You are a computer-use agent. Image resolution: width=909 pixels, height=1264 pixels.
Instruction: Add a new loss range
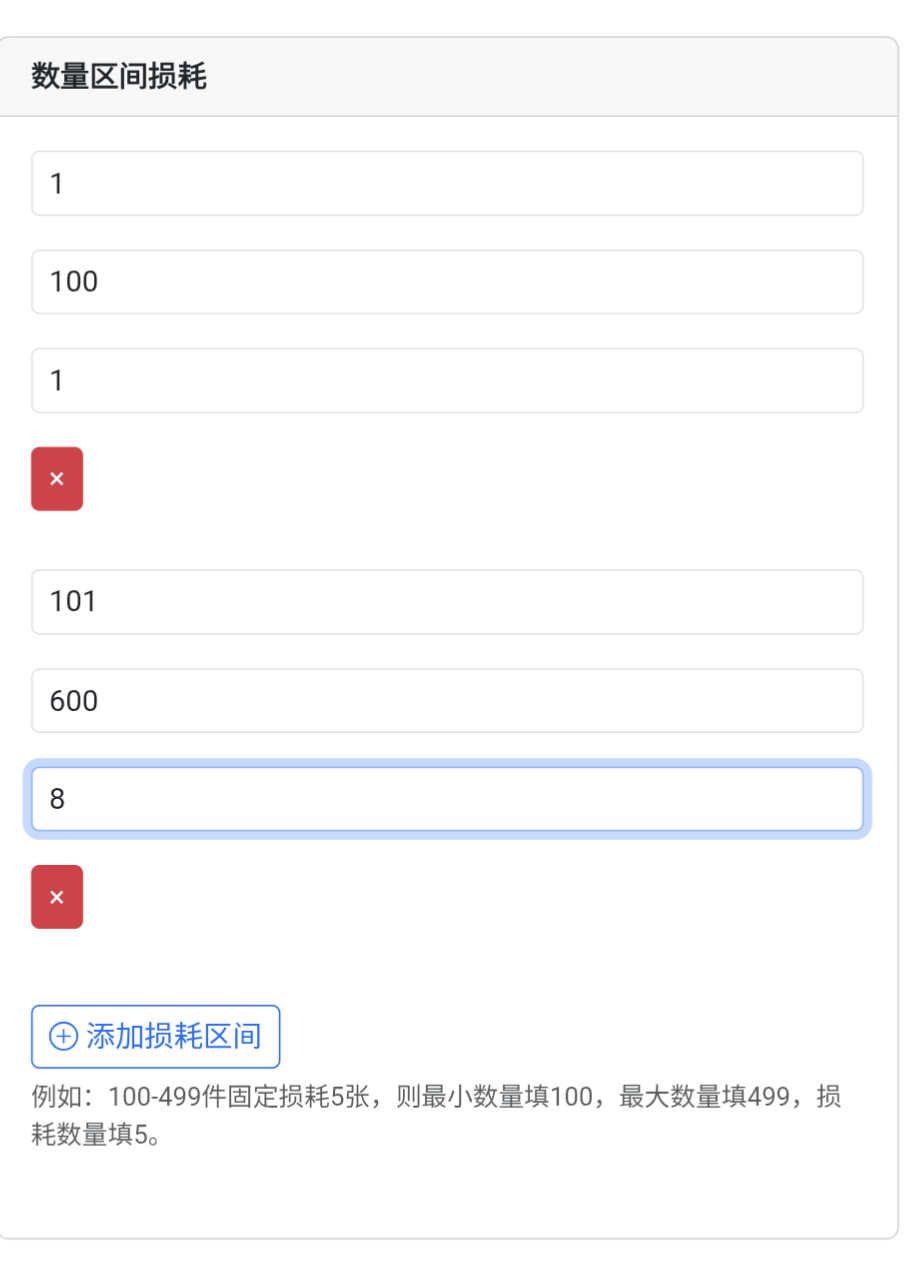pos(156,1037)
